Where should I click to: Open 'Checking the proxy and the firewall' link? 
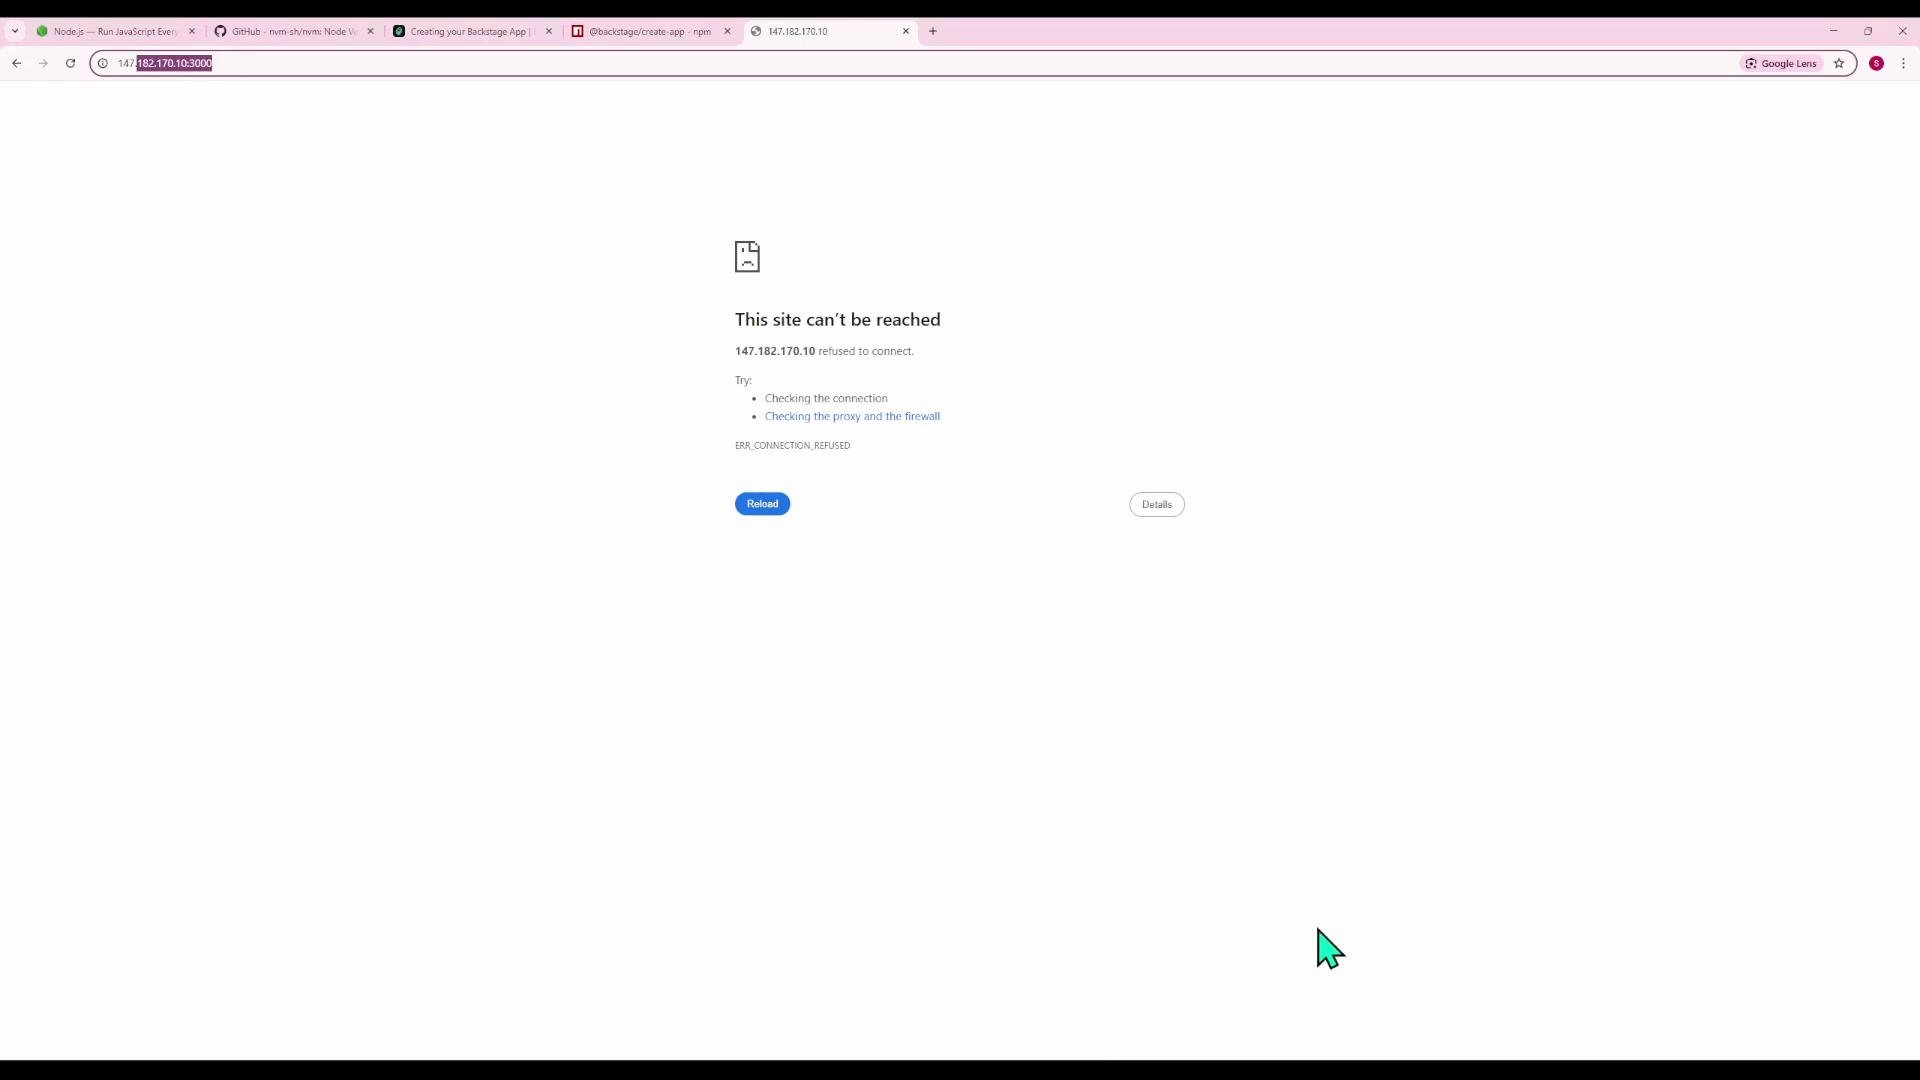[x=852, y=417]
